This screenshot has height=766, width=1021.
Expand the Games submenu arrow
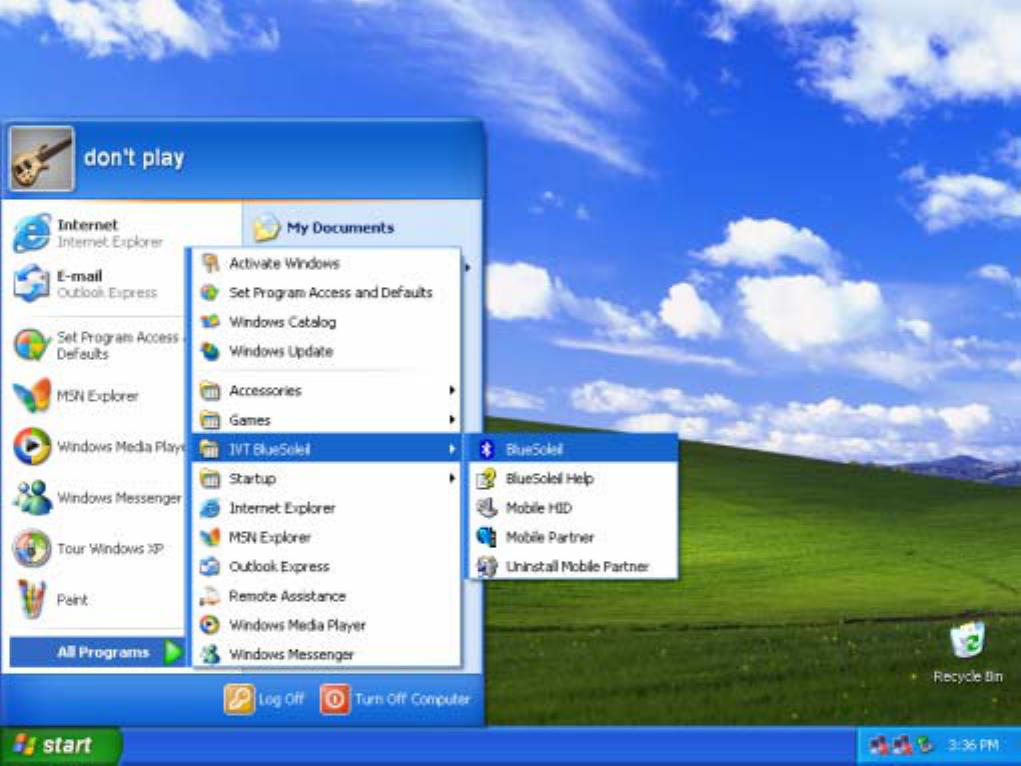(451, 419)
